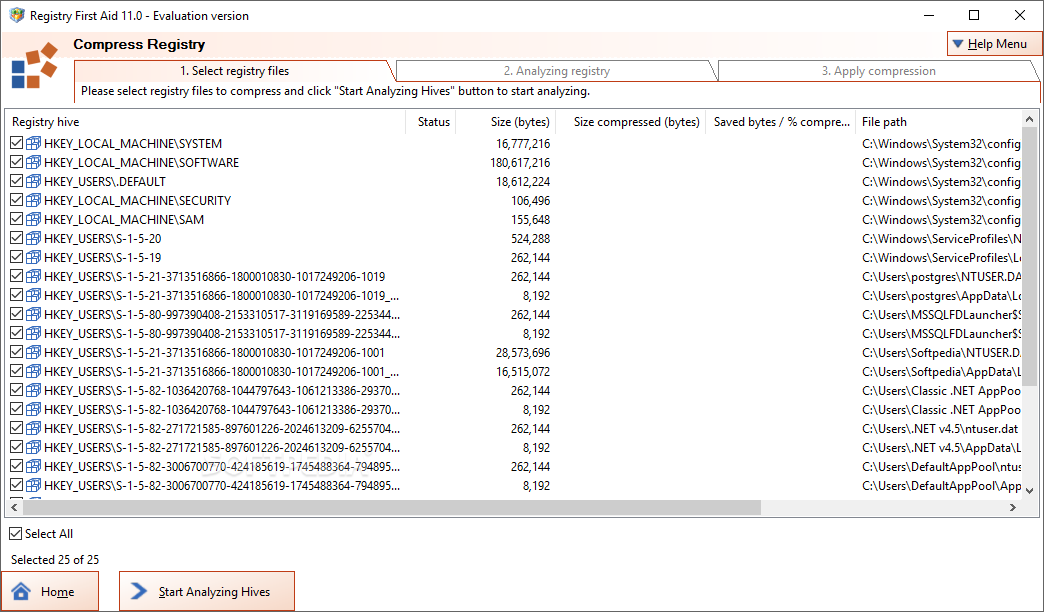The height and width of the screenshot is (612, 1044).
Task: Uncheck HKEY_LOCAL_MACHINE\SECURITY checkbox
Action: tap(17, 200)
